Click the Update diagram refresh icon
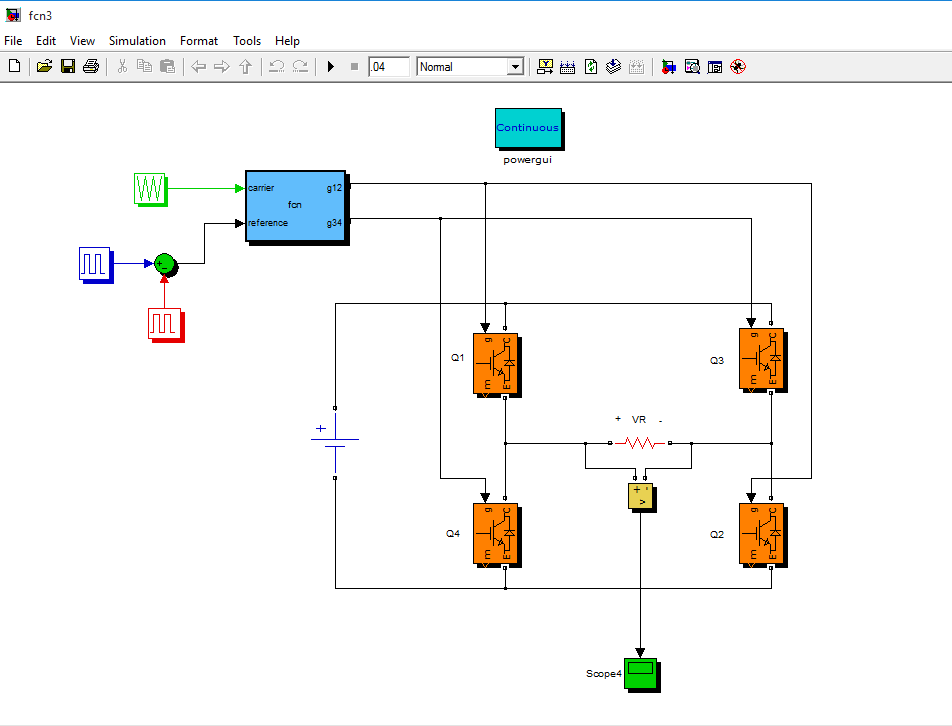Viewport: 952px width, 726px height. pos(591,67)
